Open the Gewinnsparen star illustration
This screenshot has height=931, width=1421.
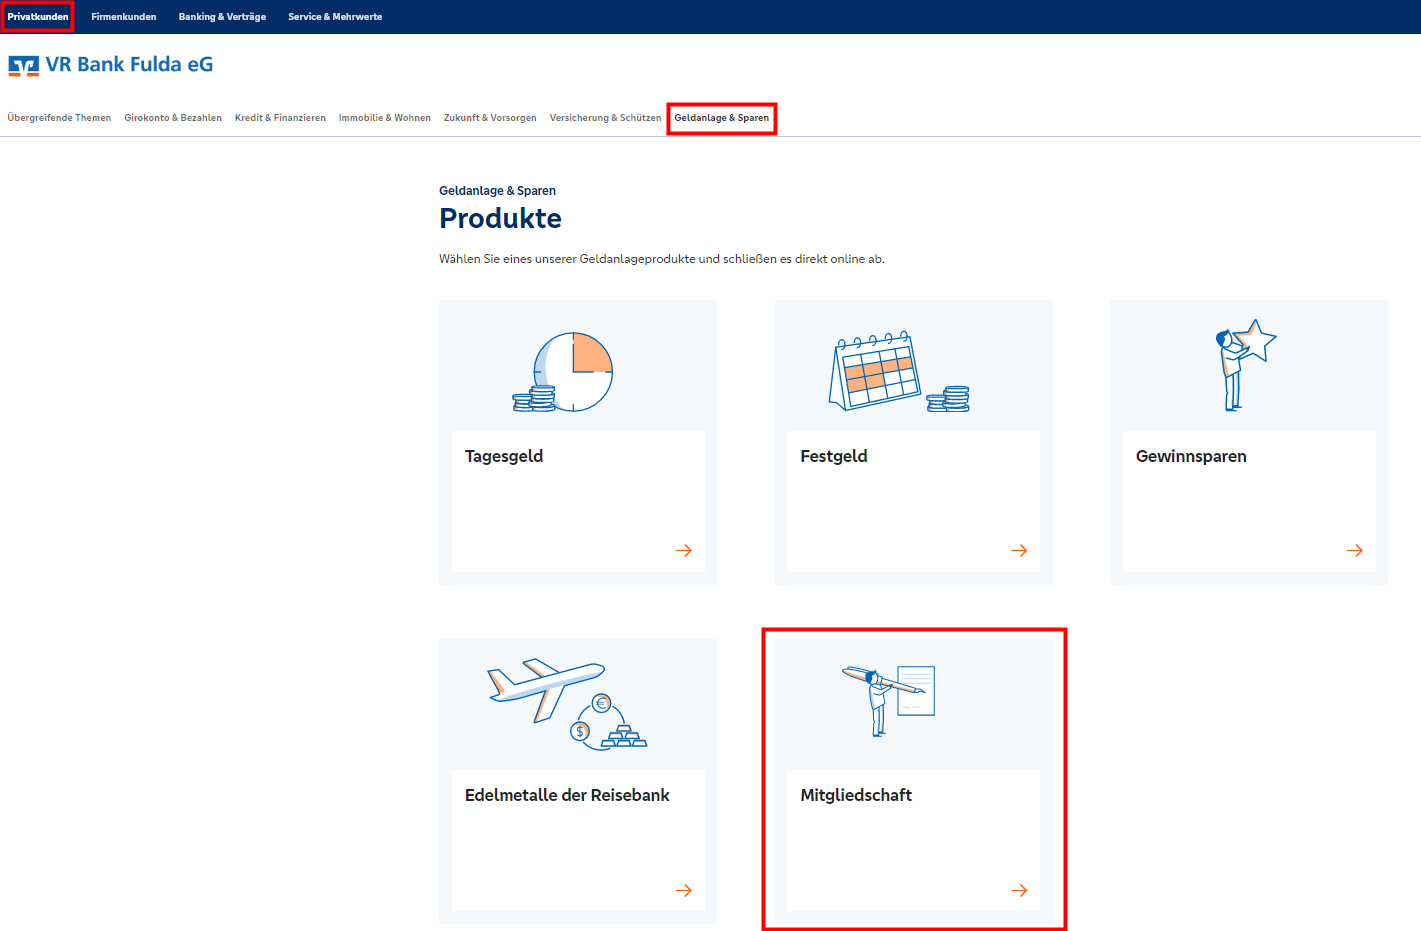click(1245, 365)
